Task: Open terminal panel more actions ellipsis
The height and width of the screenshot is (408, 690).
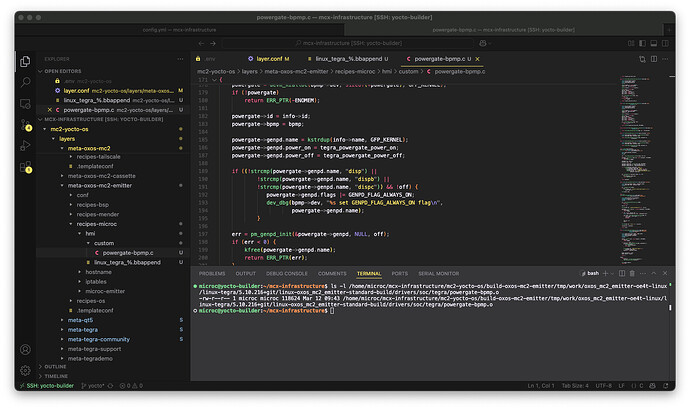Action: (643, 273)
